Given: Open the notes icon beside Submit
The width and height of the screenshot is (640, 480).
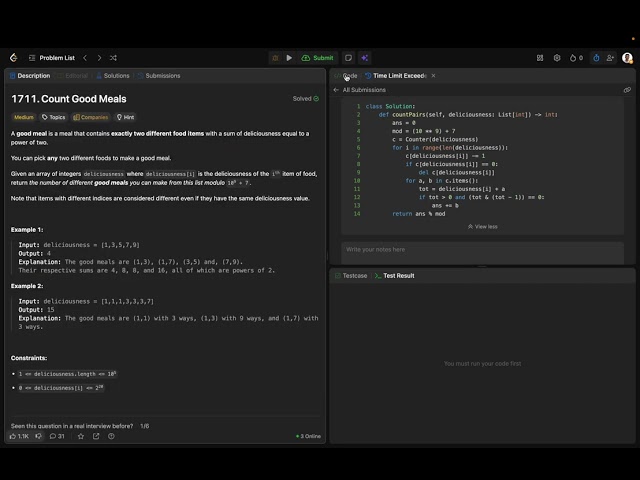Looking at the screenshot, I should pyautogui.click(x=348, y=58).
